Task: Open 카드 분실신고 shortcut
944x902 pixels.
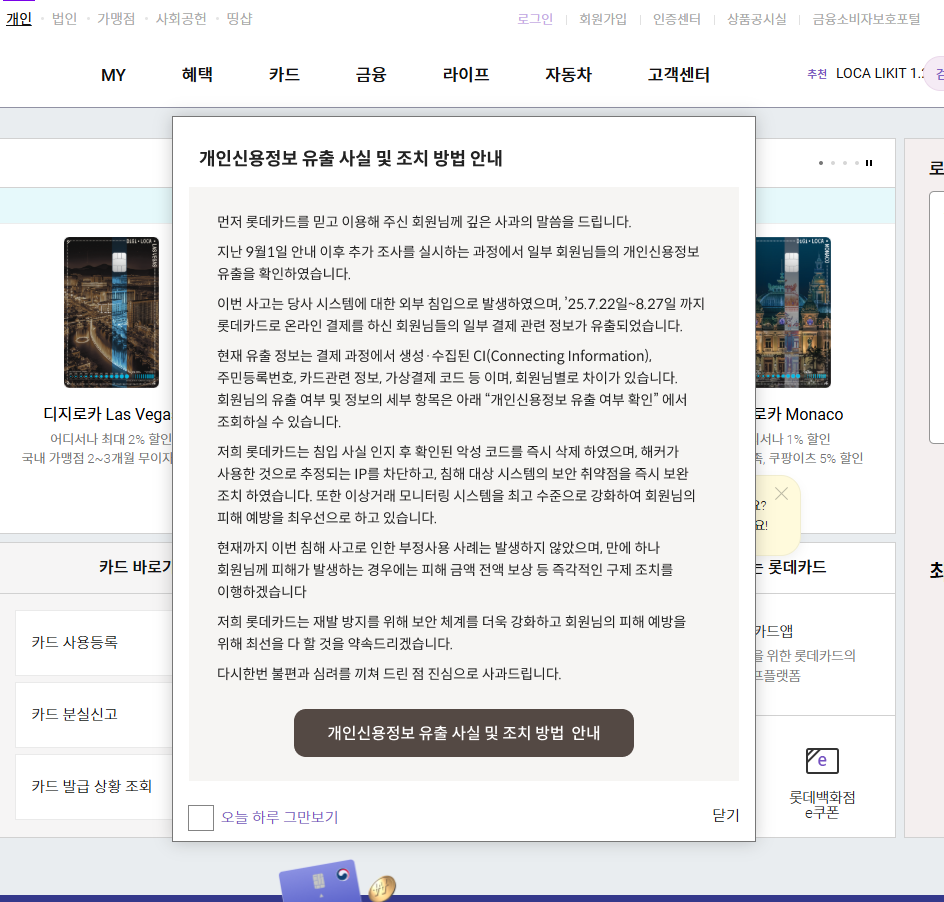Action: (x=94, y=715)
